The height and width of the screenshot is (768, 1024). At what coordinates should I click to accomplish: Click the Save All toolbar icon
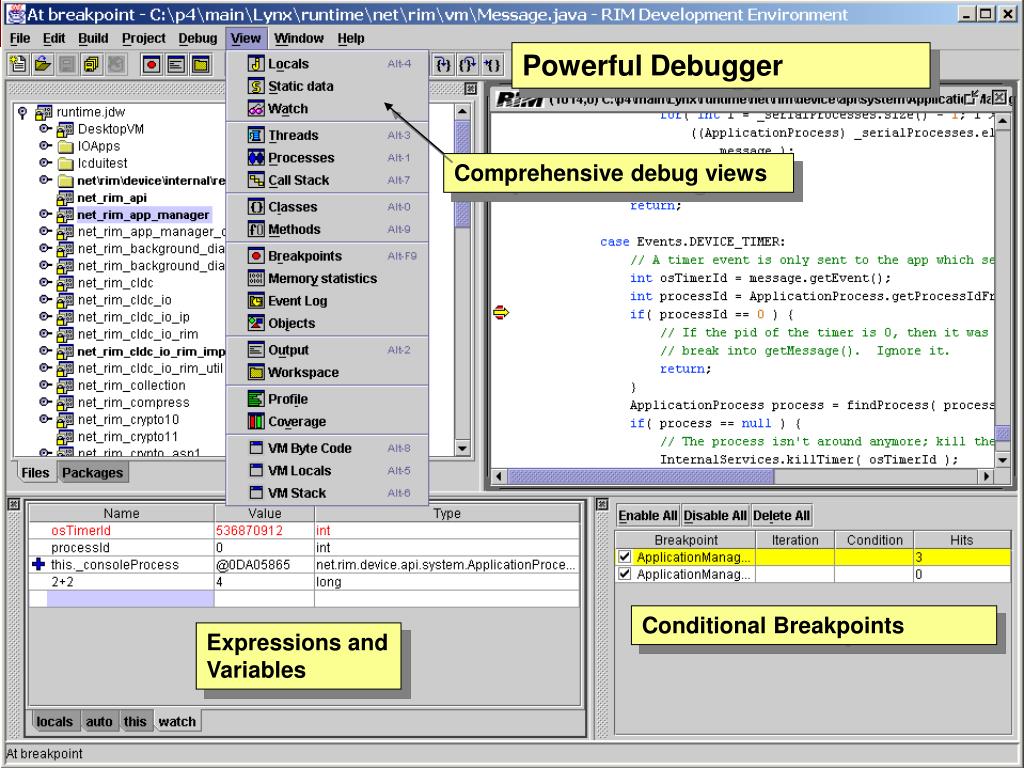tap(91, 64)
